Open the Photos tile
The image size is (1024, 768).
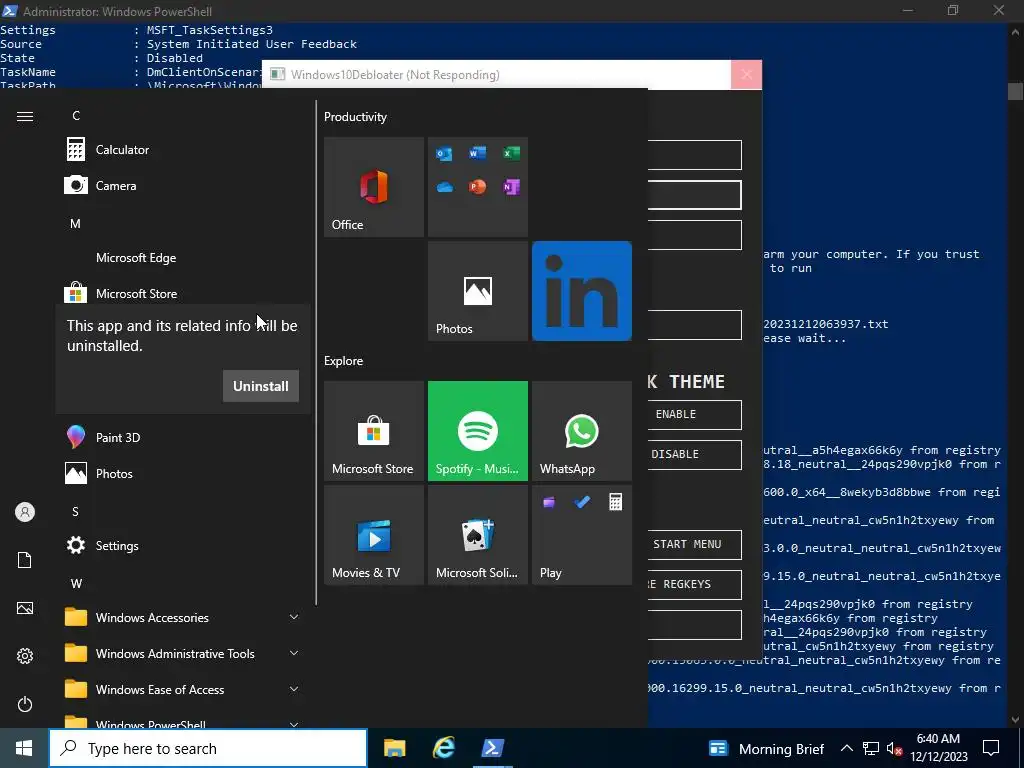477,291
